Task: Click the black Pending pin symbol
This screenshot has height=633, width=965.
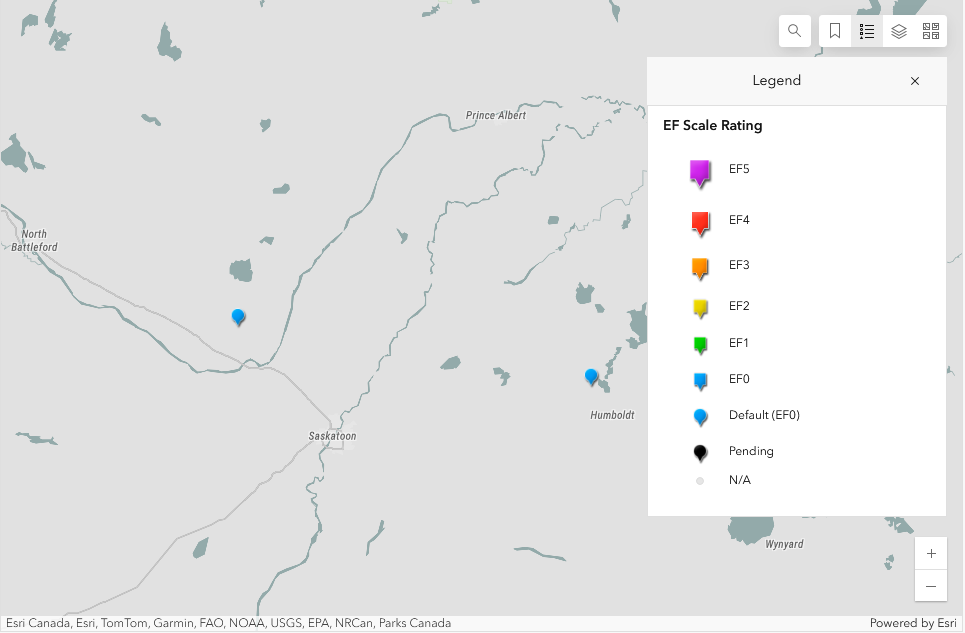Action: pos(700,453)
